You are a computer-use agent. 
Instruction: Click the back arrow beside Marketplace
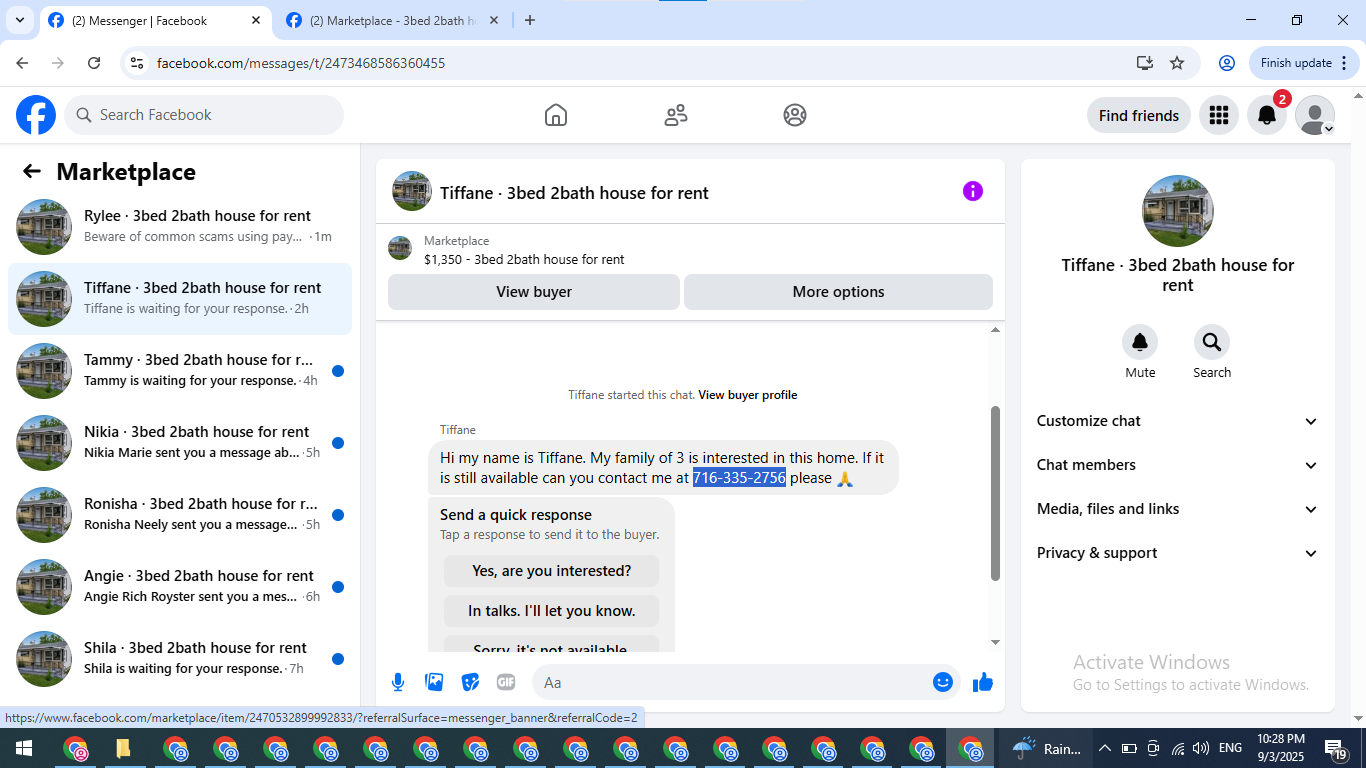(32, 171)
